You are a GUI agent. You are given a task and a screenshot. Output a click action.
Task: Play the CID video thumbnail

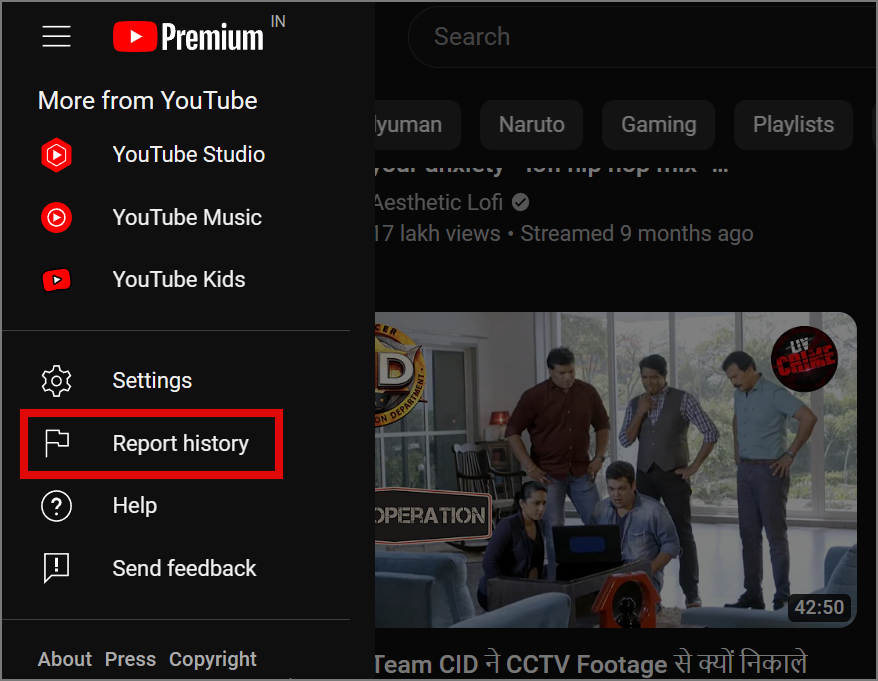point(615,469)
